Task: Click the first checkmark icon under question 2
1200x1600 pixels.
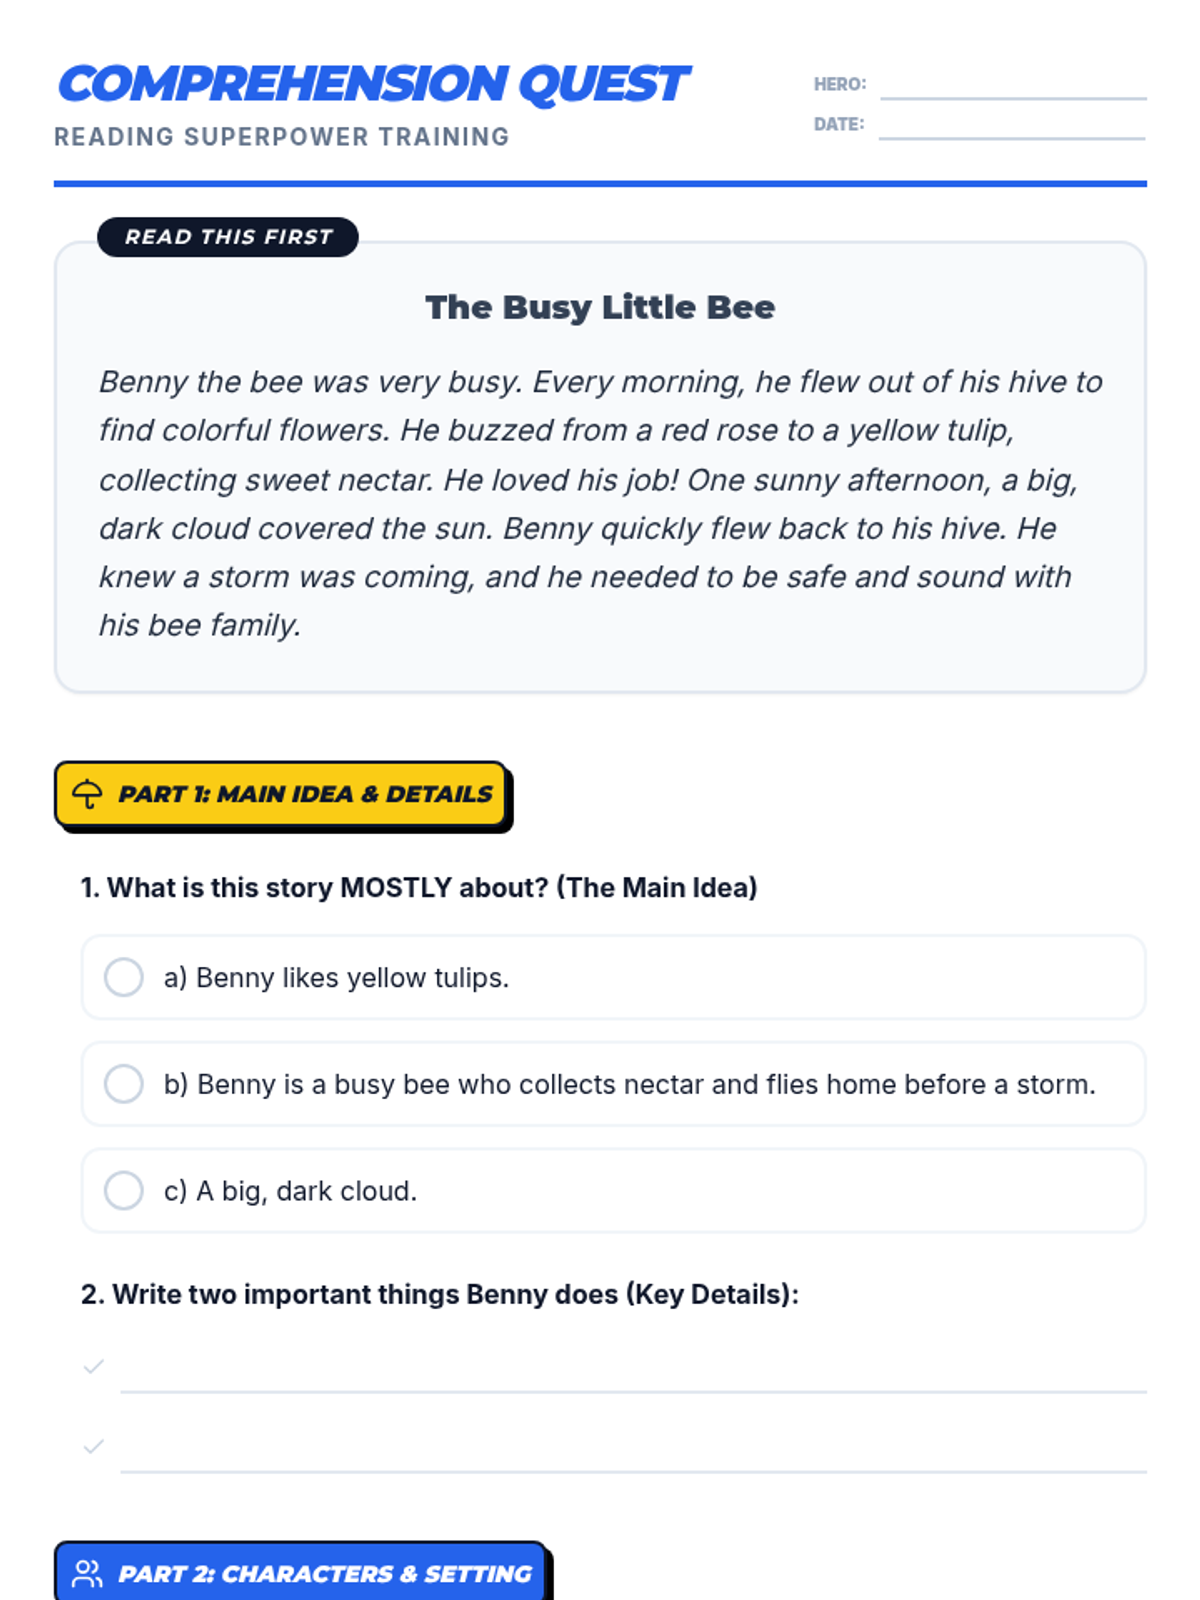Action: pos(94,1366)
